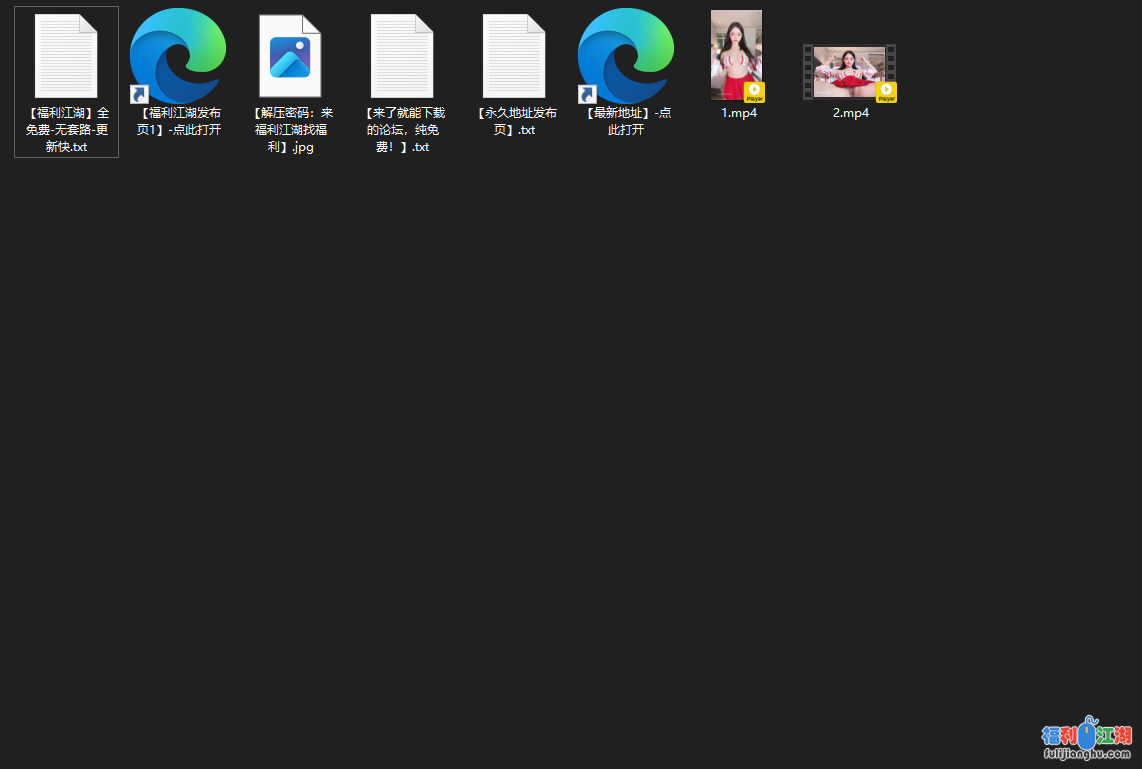Click the 福利江湖发布页1 -点此打开 filename text
Screen dimensions: 1142x769
pyautogui.click(x=178, y=121)
